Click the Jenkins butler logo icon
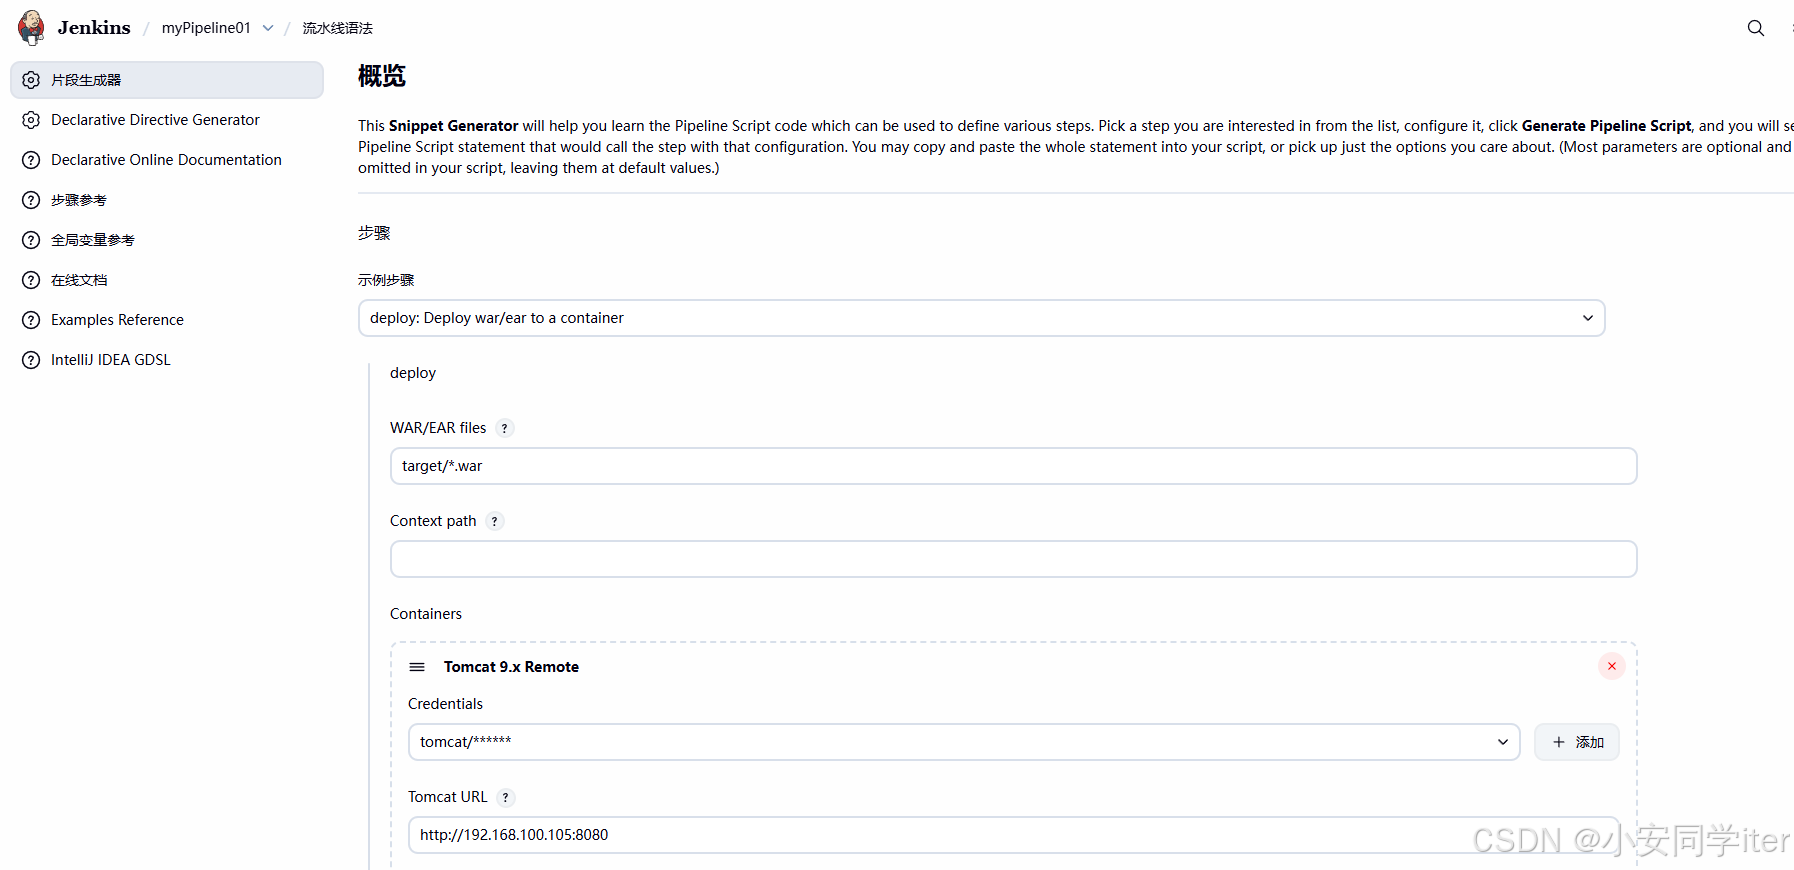 (x=32, y=28)
